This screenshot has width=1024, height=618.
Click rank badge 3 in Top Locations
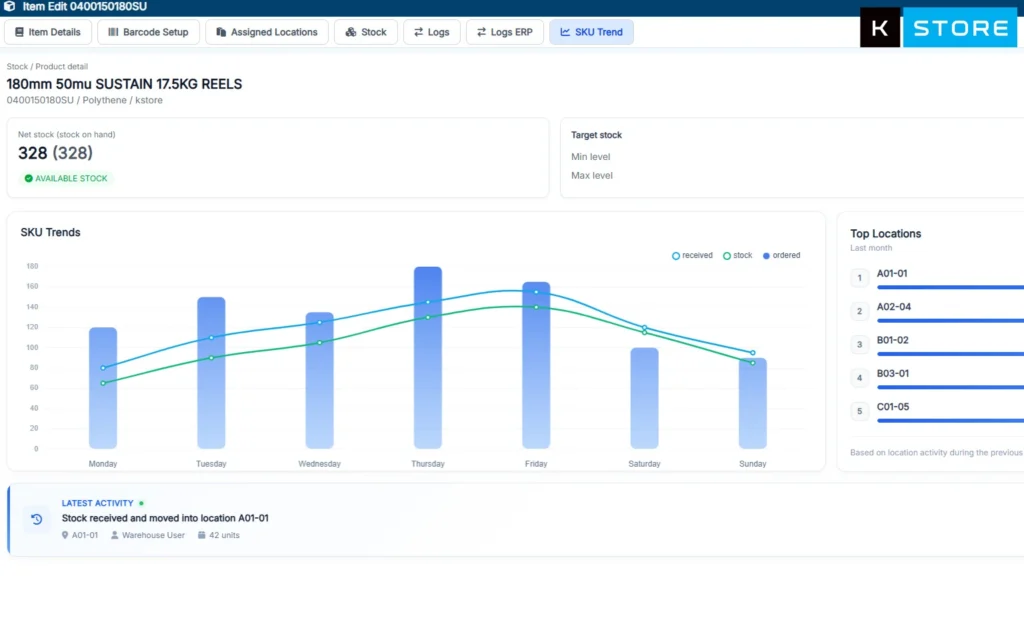[859, 345]
